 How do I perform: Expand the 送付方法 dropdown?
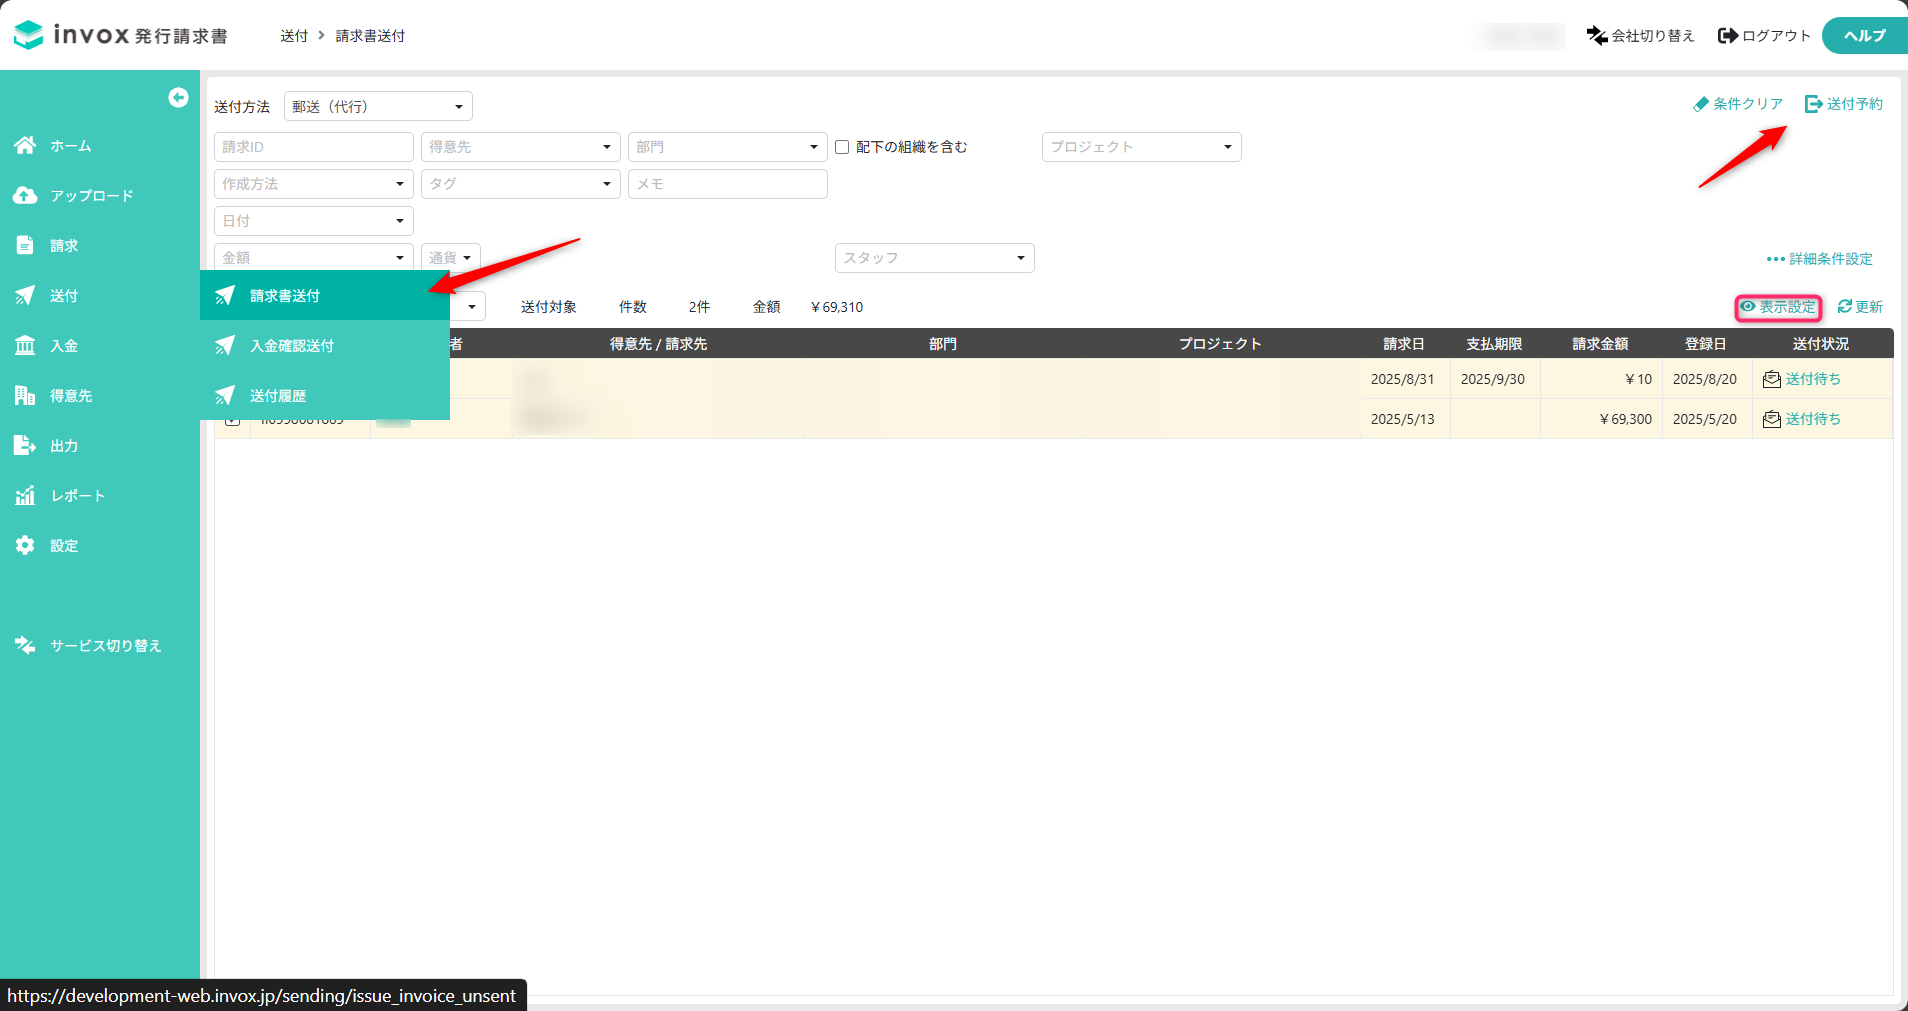pos(378,107)
